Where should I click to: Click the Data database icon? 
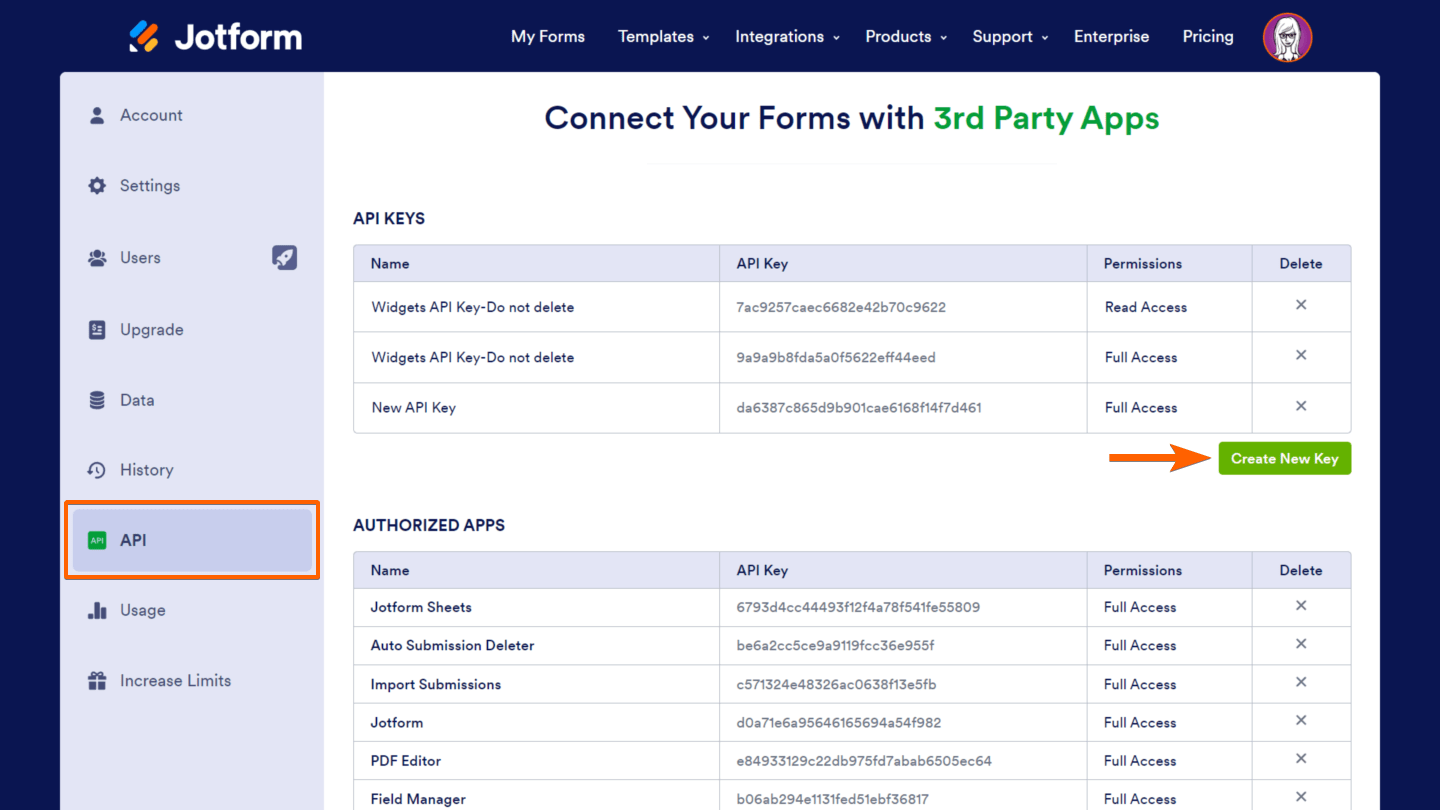click(x=97, y=400)
